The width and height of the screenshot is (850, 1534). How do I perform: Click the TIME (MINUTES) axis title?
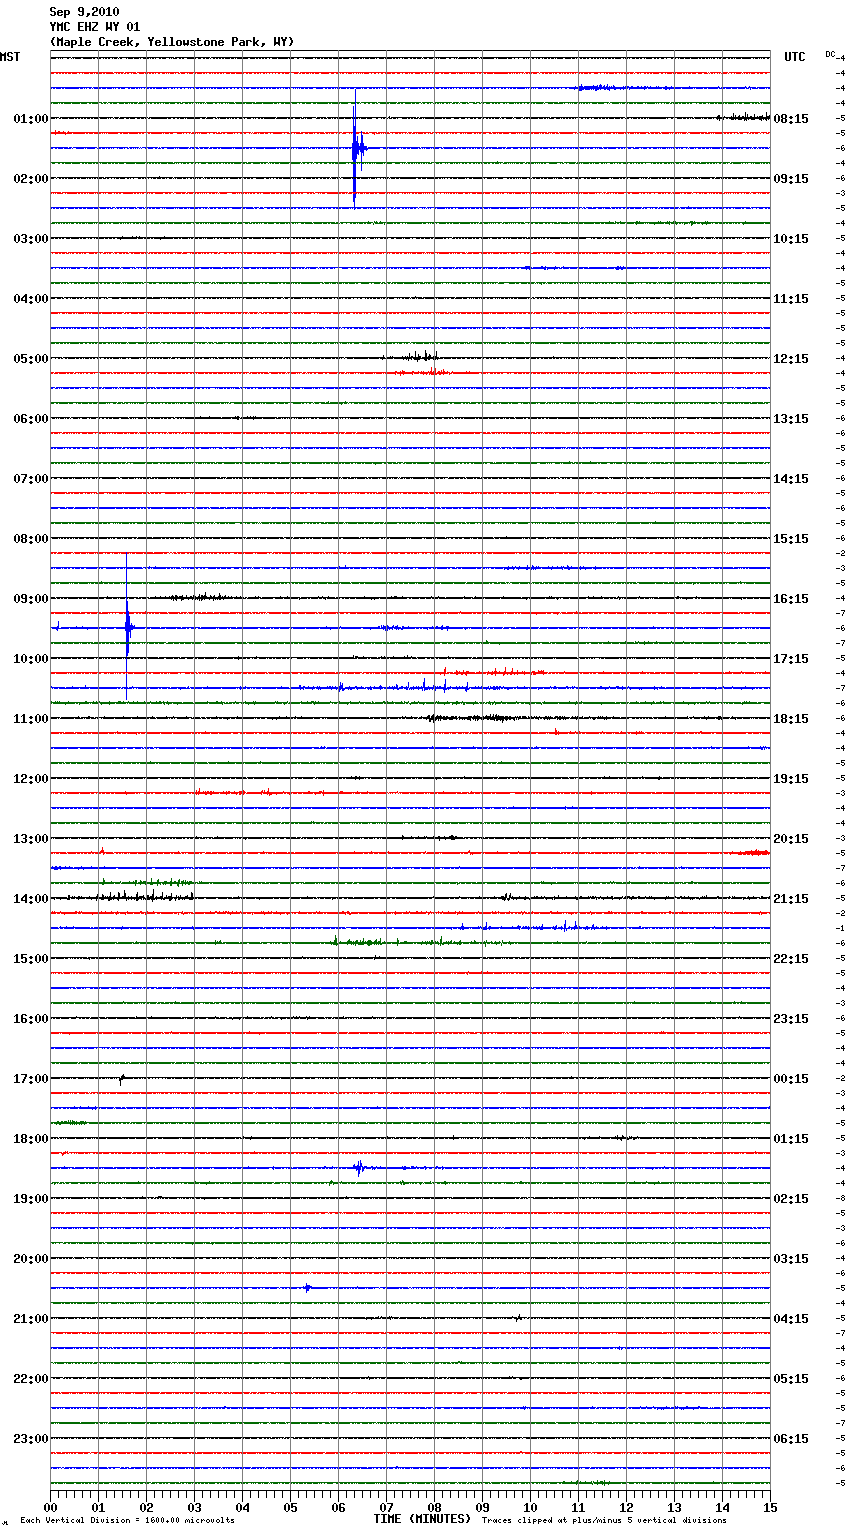click(x=421, y=1519)
